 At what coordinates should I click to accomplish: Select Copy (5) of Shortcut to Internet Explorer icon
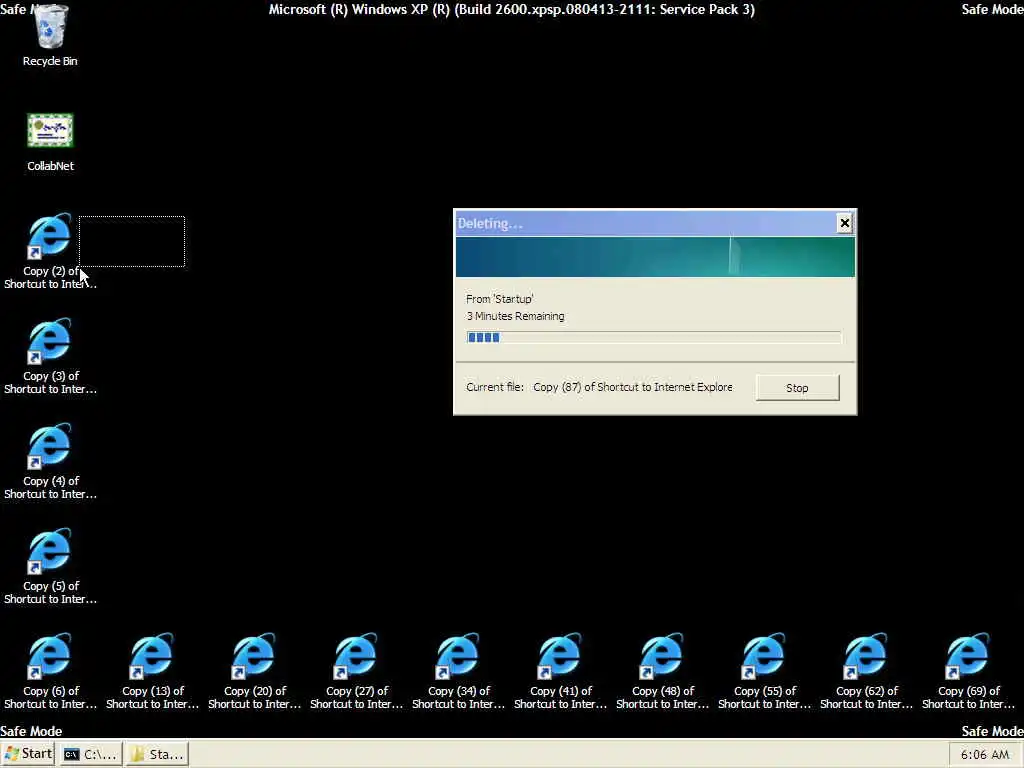coord(50,567)
